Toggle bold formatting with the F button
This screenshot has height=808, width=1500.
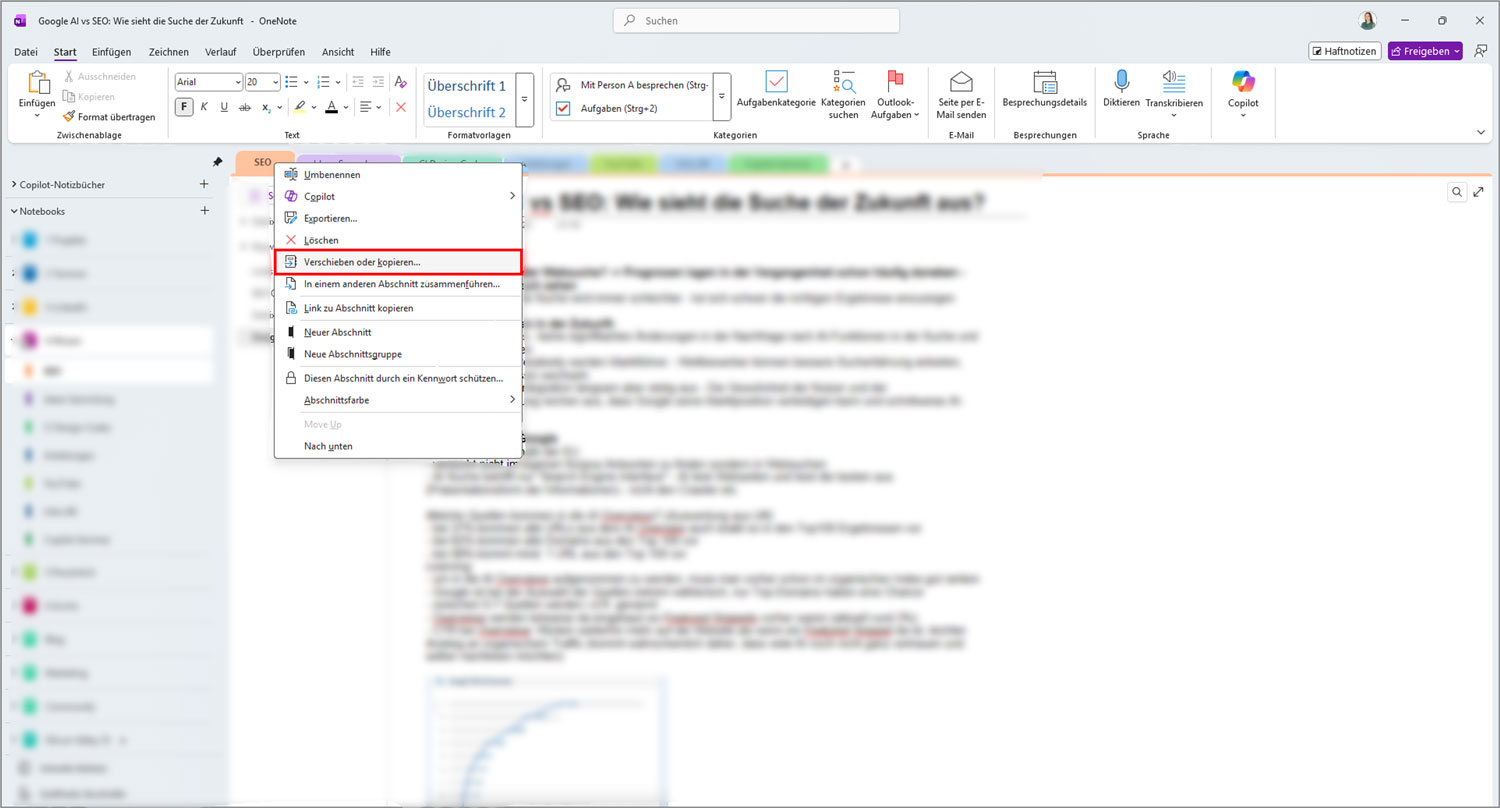pyautogui.click(x=183, y=106)
